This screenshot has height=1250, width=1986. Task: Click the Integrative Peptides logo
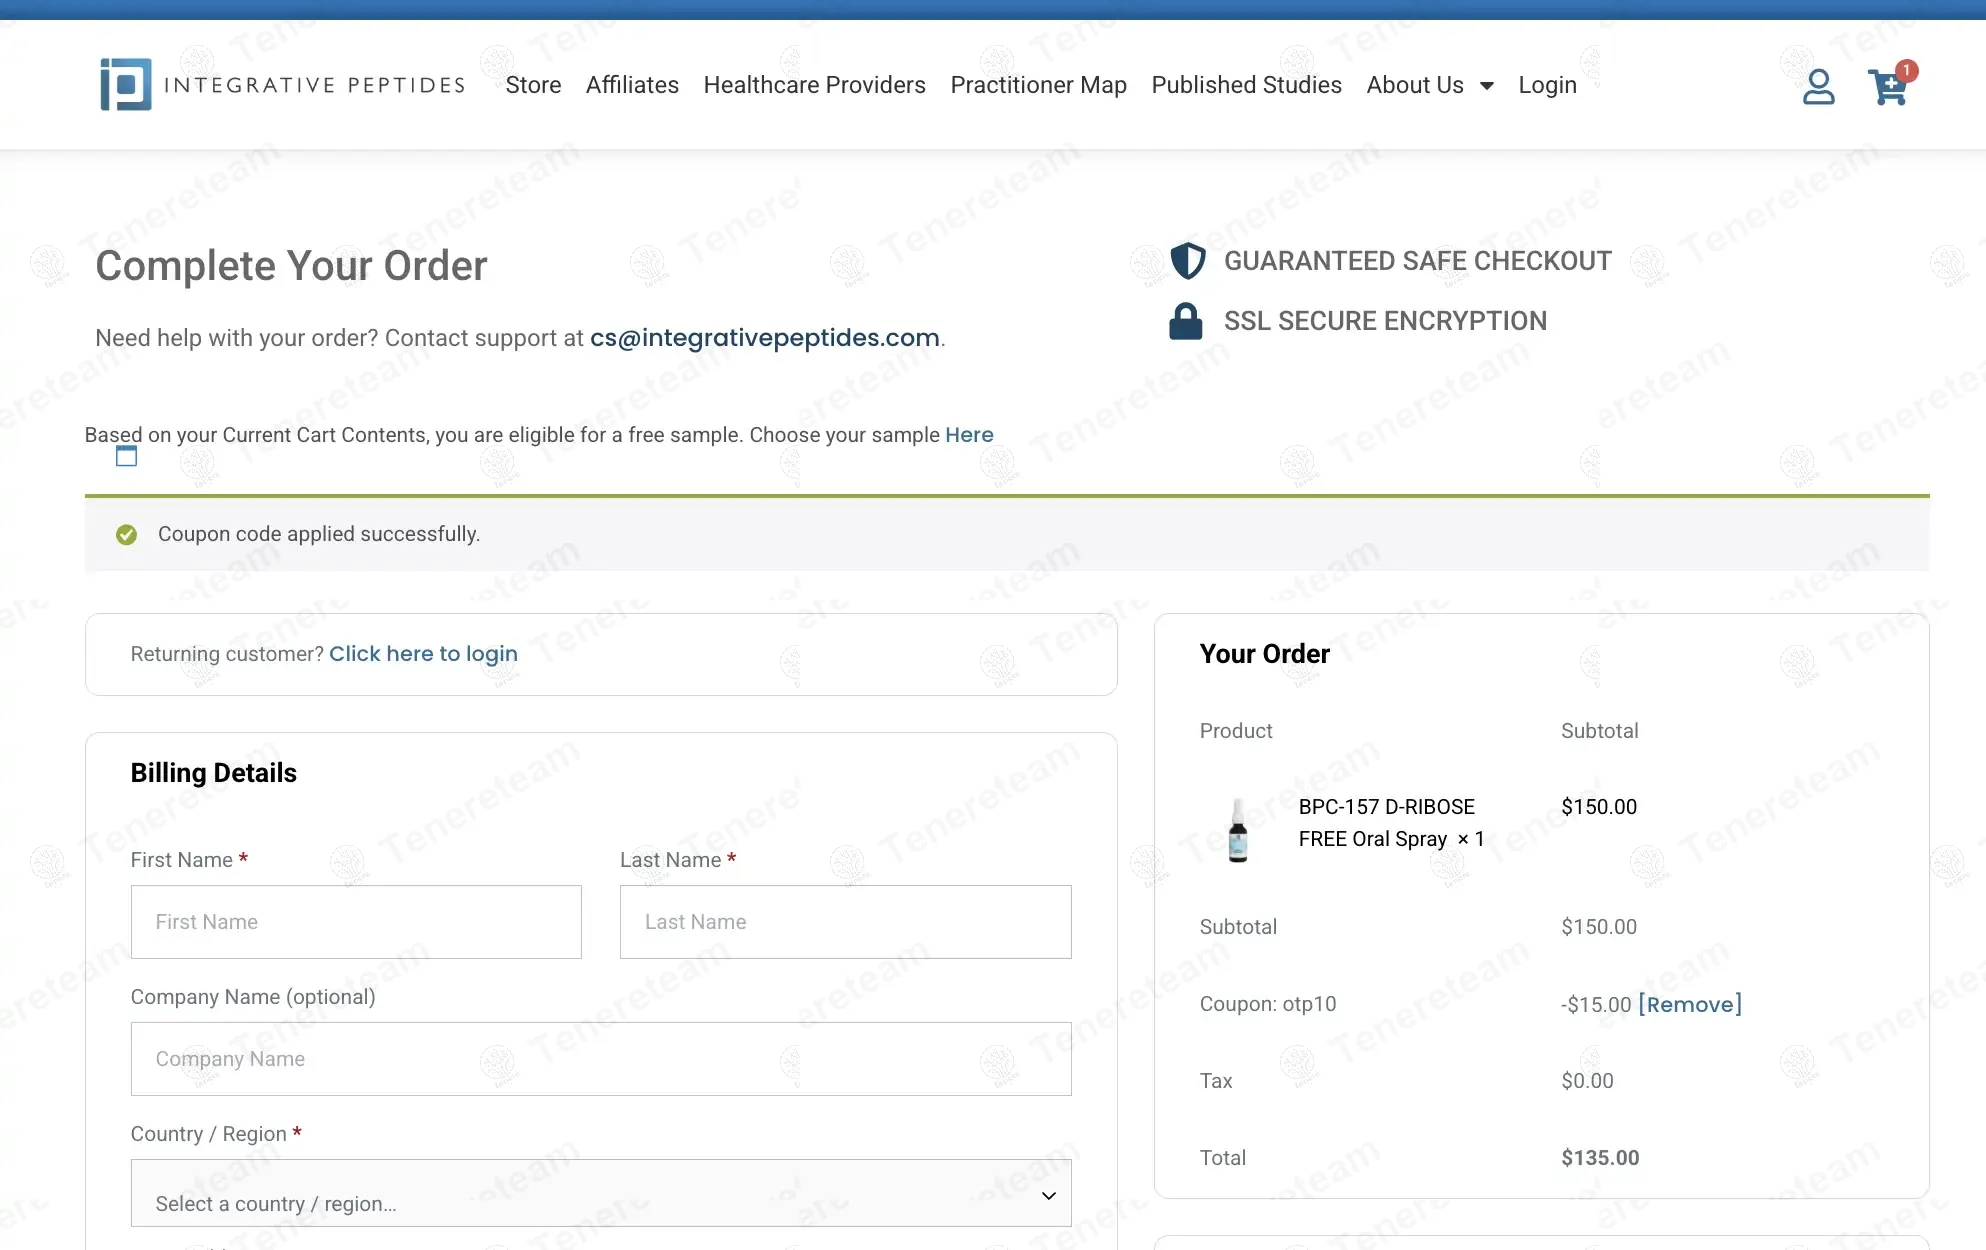283,85
